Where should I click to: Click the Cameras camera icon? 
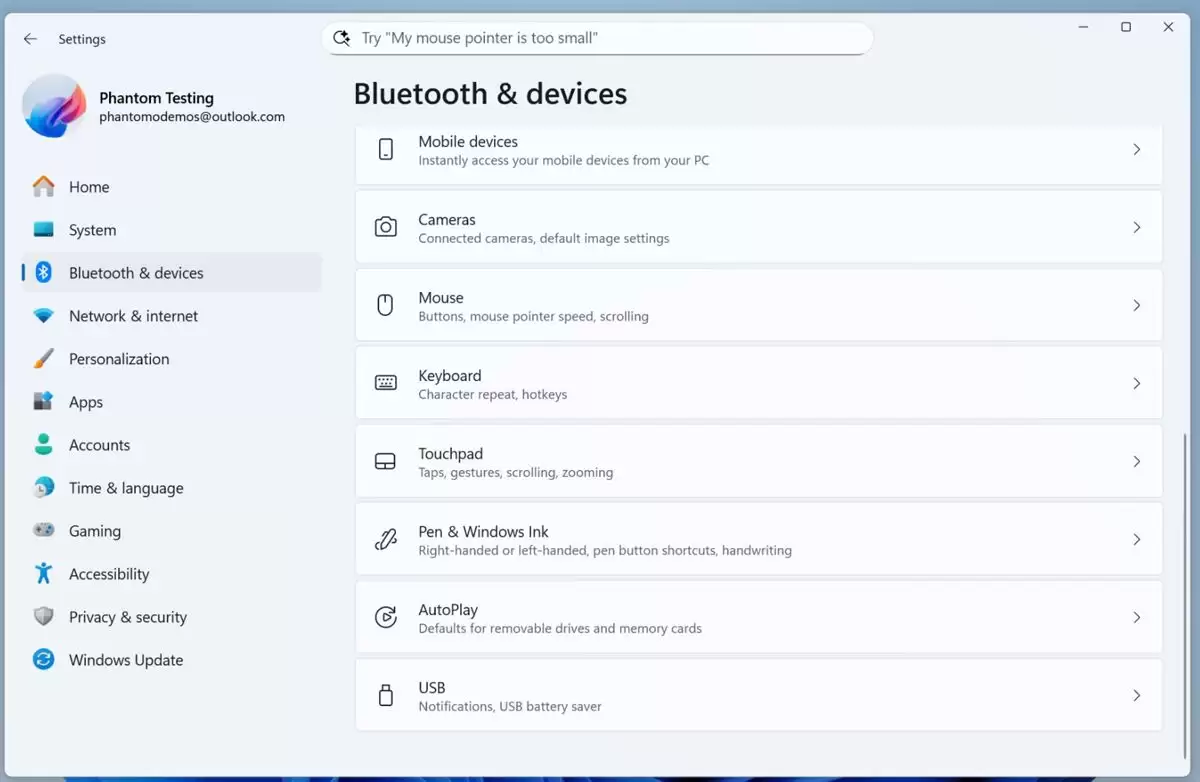click(x=385, y=227)
